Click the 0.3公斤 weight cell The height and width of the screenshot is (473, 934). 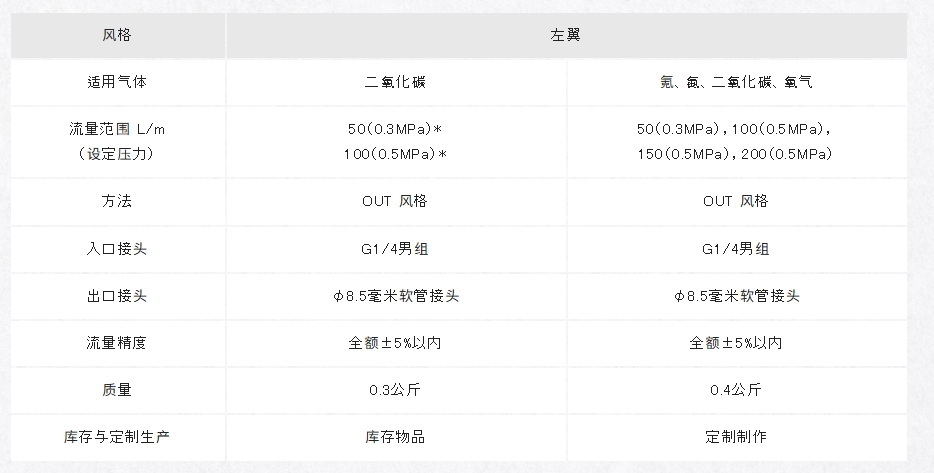396,390
